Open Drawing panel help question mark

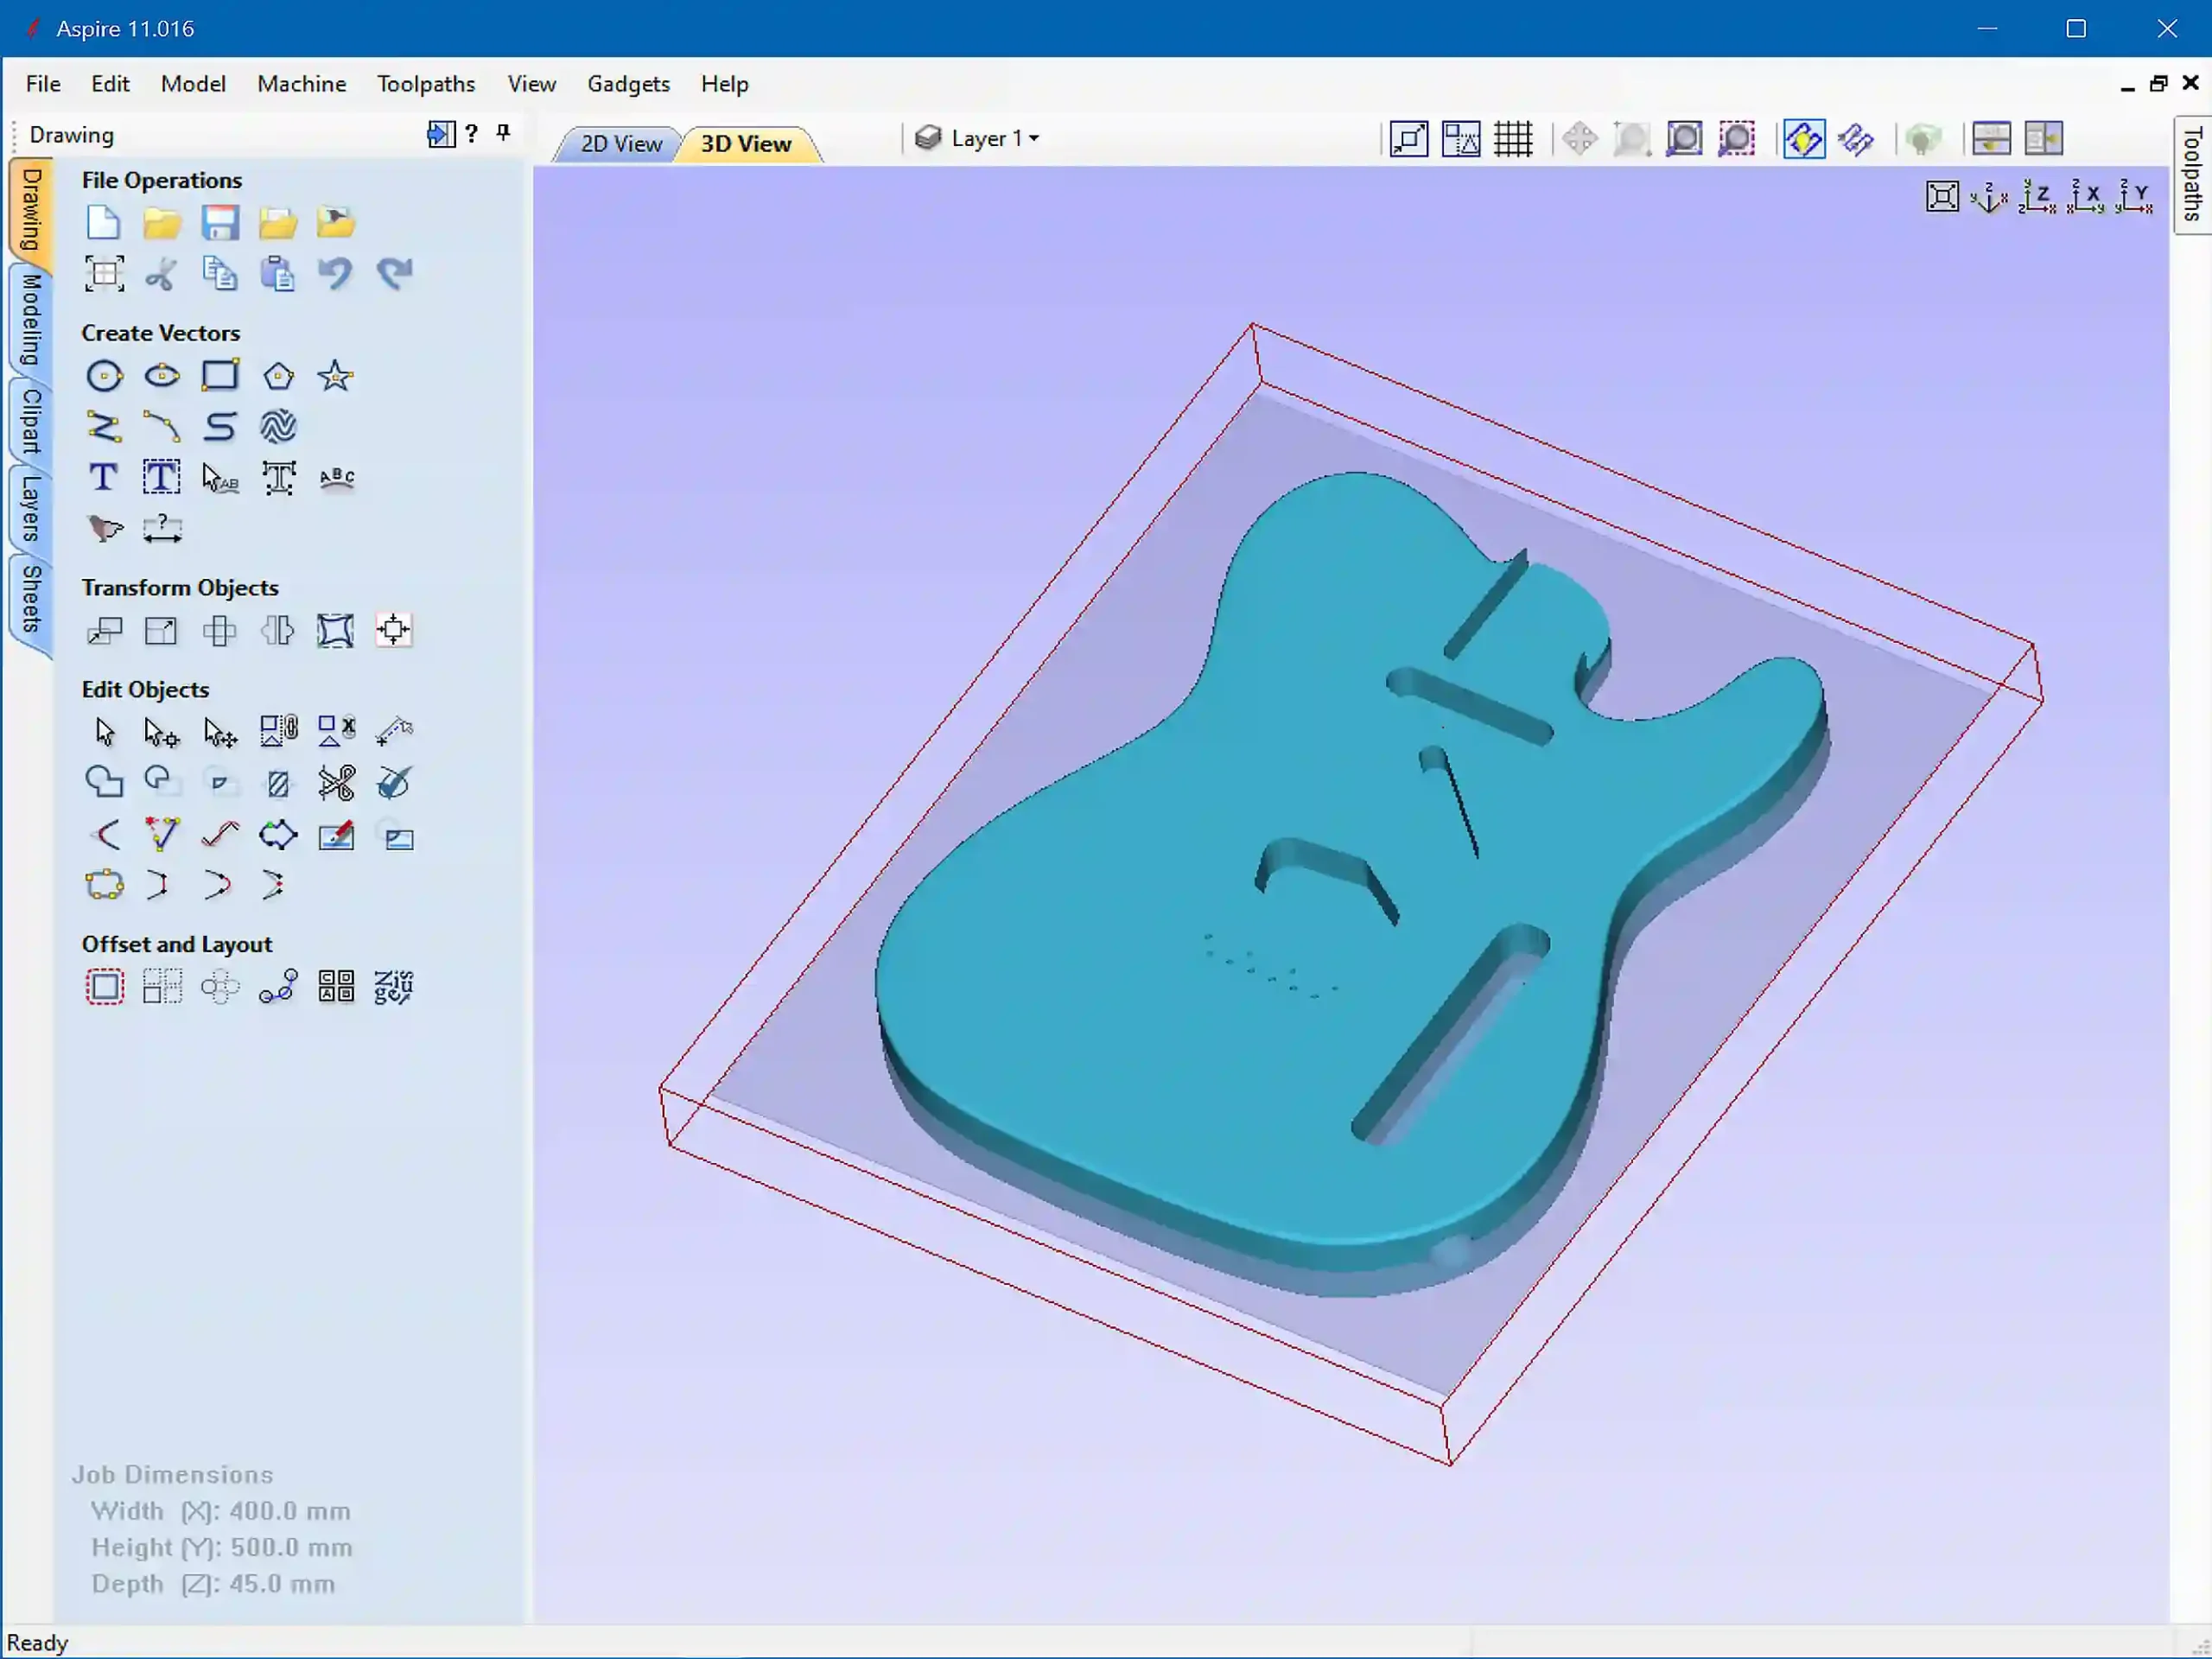[472, 133]
